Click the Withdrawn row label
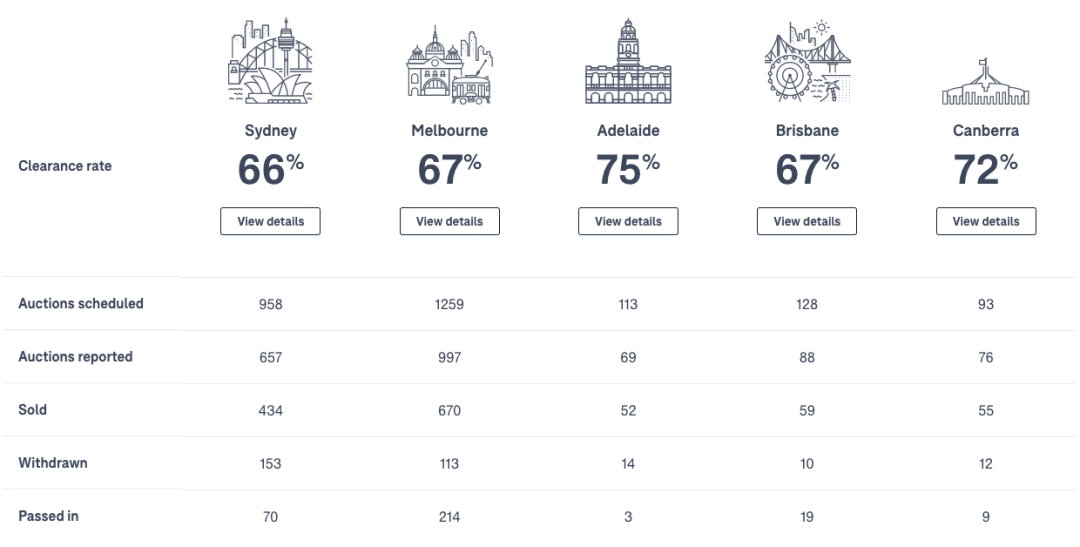Viewport: 1080px width, 547px height. [53, 463]
